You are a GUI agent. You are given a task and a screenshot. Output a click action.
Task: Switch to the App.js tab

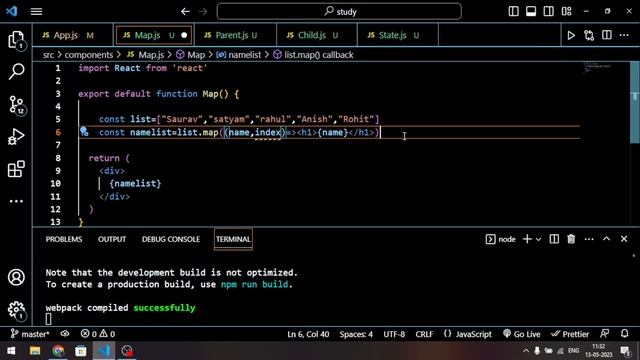pyautogui.click(x=73, y=35)
